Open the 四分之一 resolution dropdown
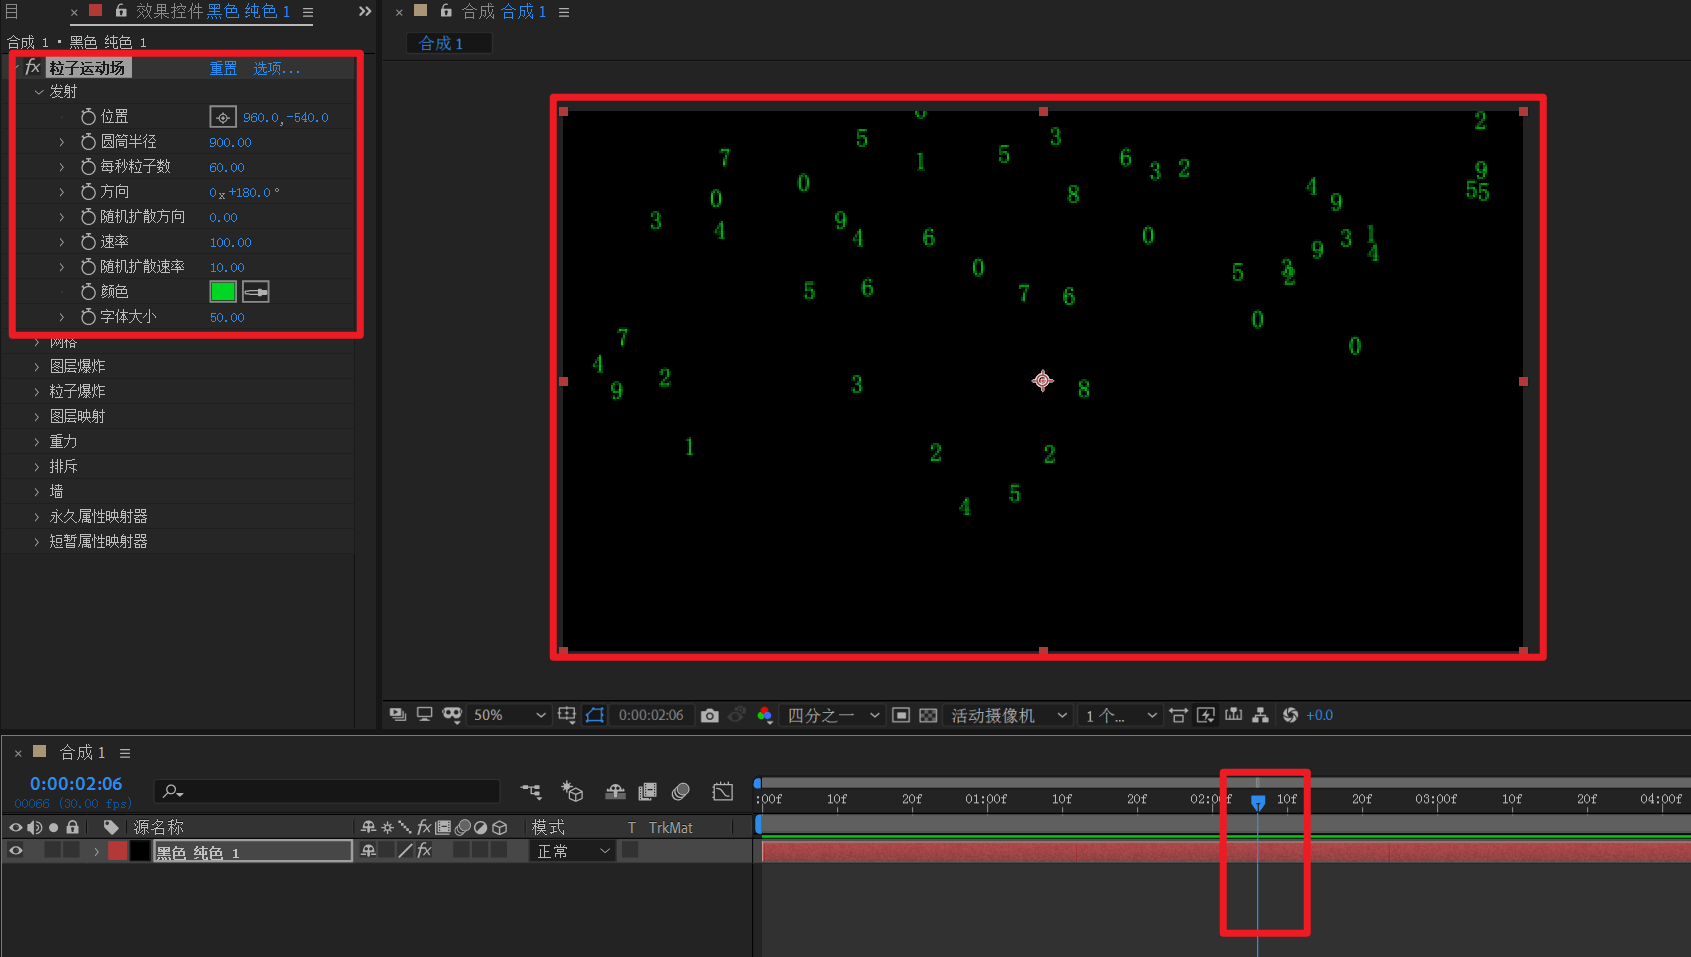The image size is (1691, 957). 833,715
